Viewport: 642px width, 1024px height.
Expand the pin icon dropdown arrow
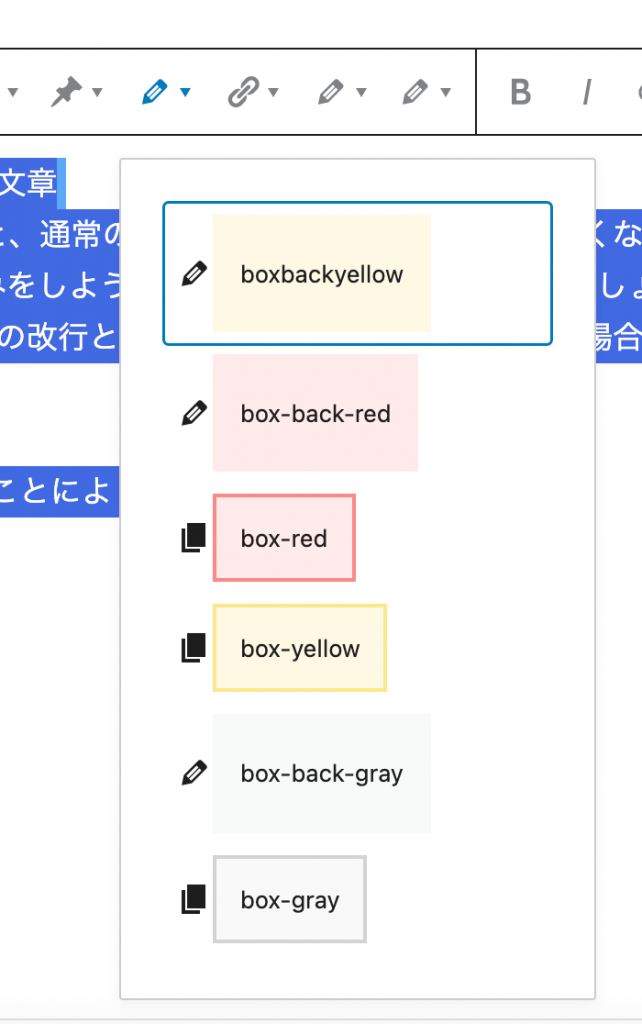[x=97, y=94]
